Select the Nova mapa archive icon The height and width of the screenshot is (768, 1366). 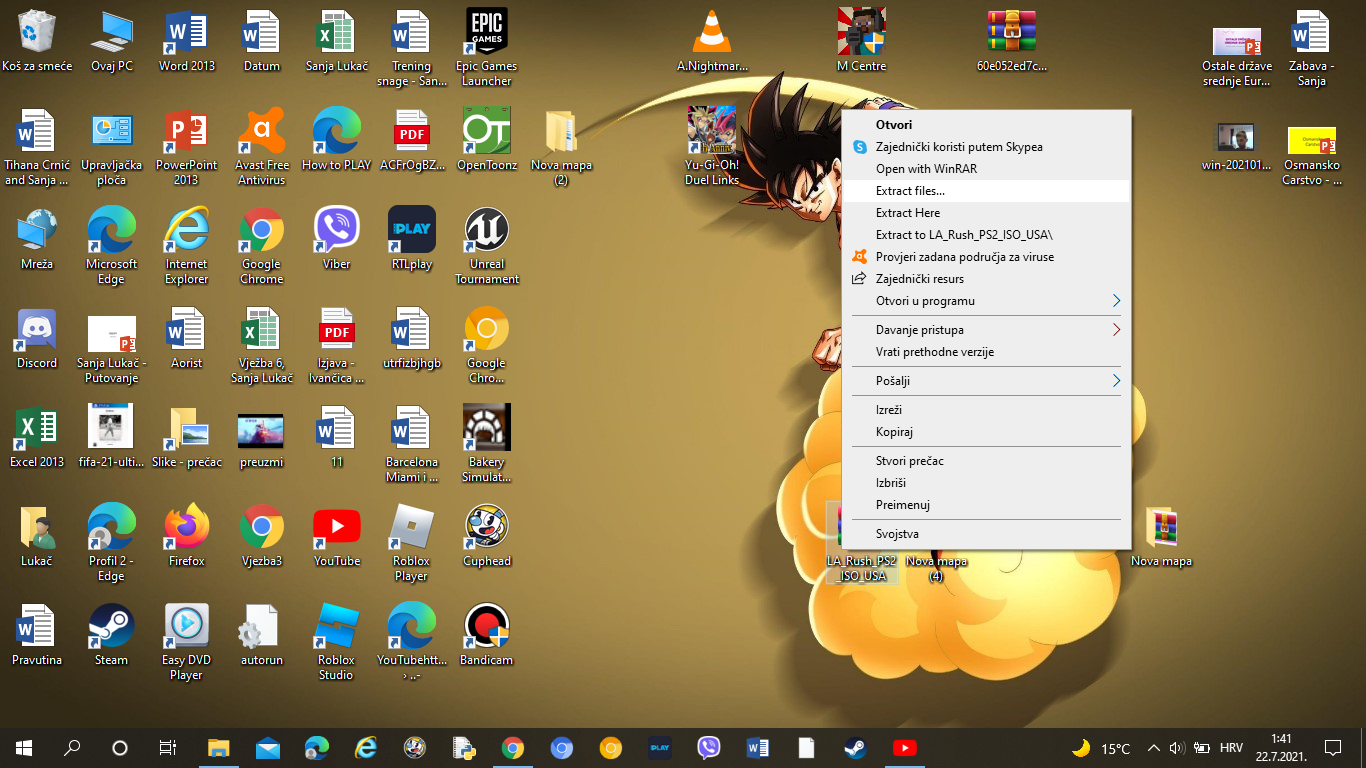coord(1162,536)
